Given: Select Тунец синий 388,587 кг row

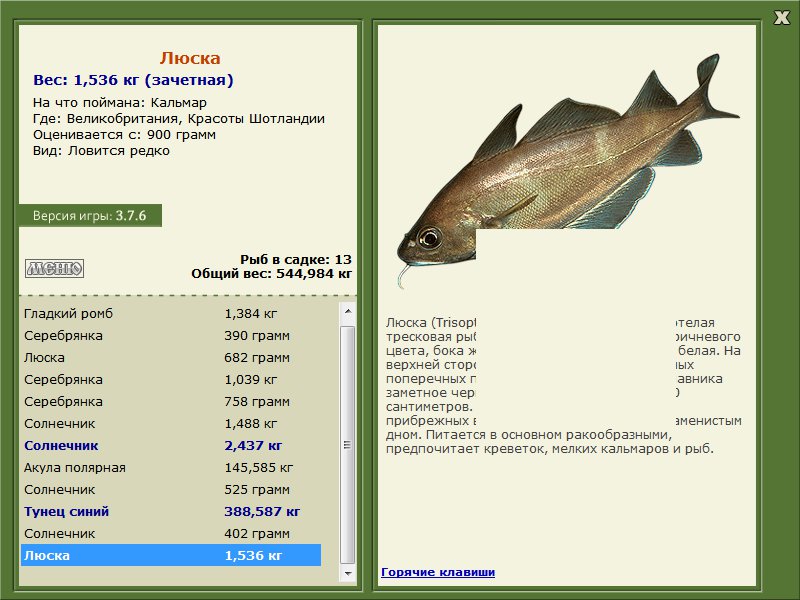Looking at the screenshot, I should (x=171, y=511).
